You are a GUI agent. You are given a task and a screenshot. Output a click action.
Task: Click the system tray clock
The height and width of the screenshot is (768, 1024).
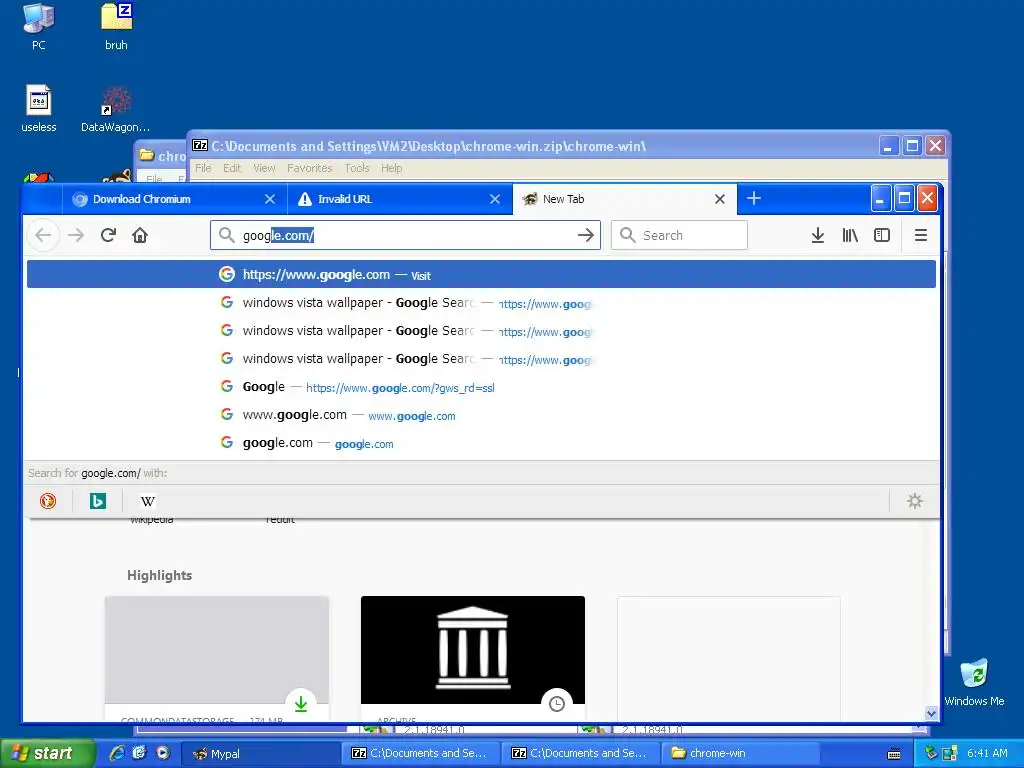pos(987,753)
